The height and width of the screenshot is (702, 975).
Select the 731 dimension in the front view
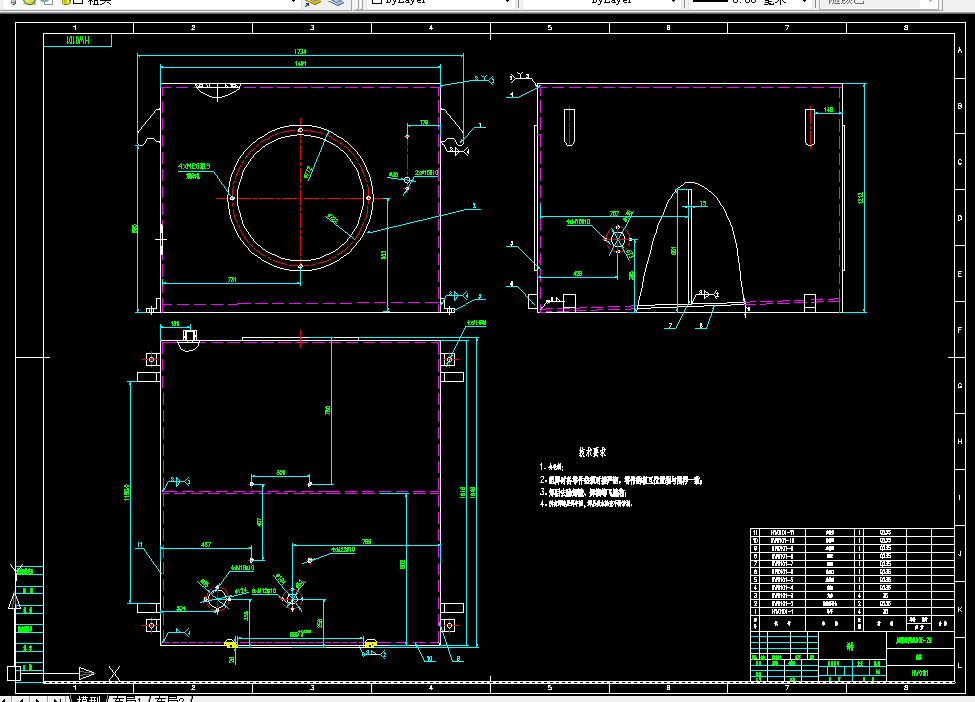pyautogui.click(x=231, y=280)
